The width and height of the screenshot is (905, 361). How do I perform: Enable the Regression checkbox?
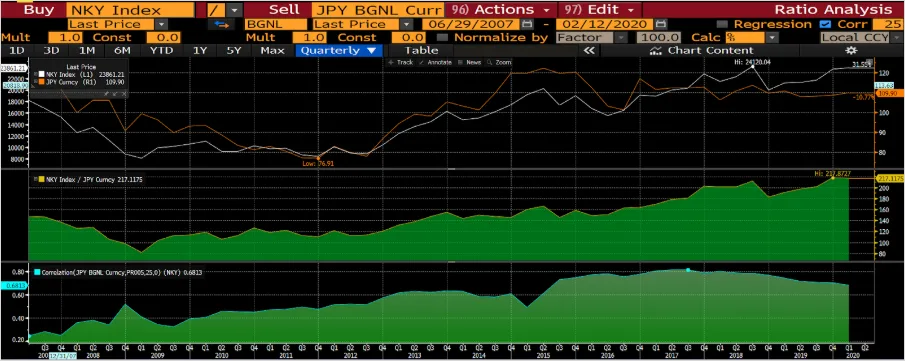click(722, 24)
